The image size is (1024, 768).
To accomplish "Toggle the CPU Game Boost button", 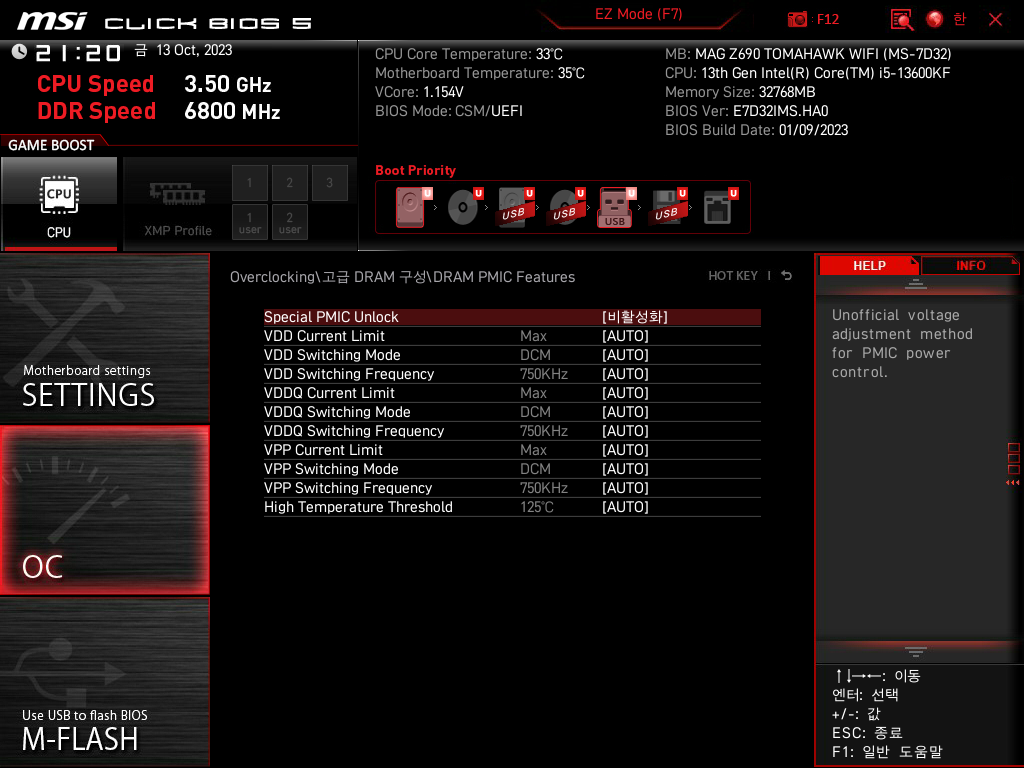I will (x=59, y=204).
